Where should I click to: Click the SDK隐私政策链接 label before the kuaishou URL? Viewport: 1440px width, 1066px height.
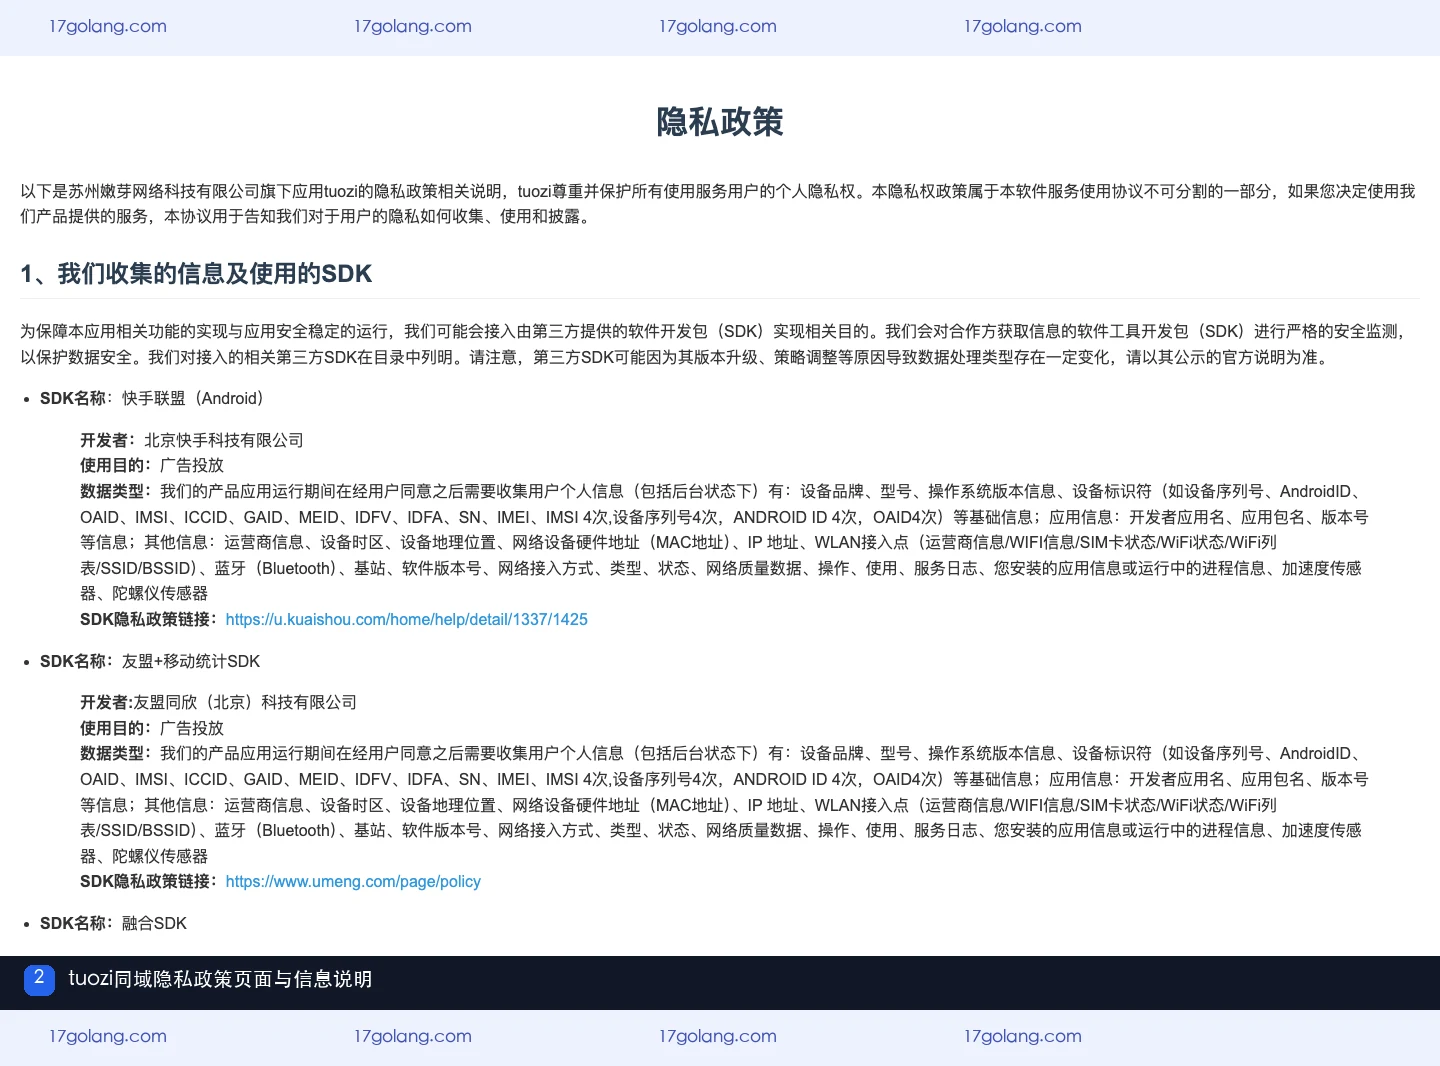149,619
